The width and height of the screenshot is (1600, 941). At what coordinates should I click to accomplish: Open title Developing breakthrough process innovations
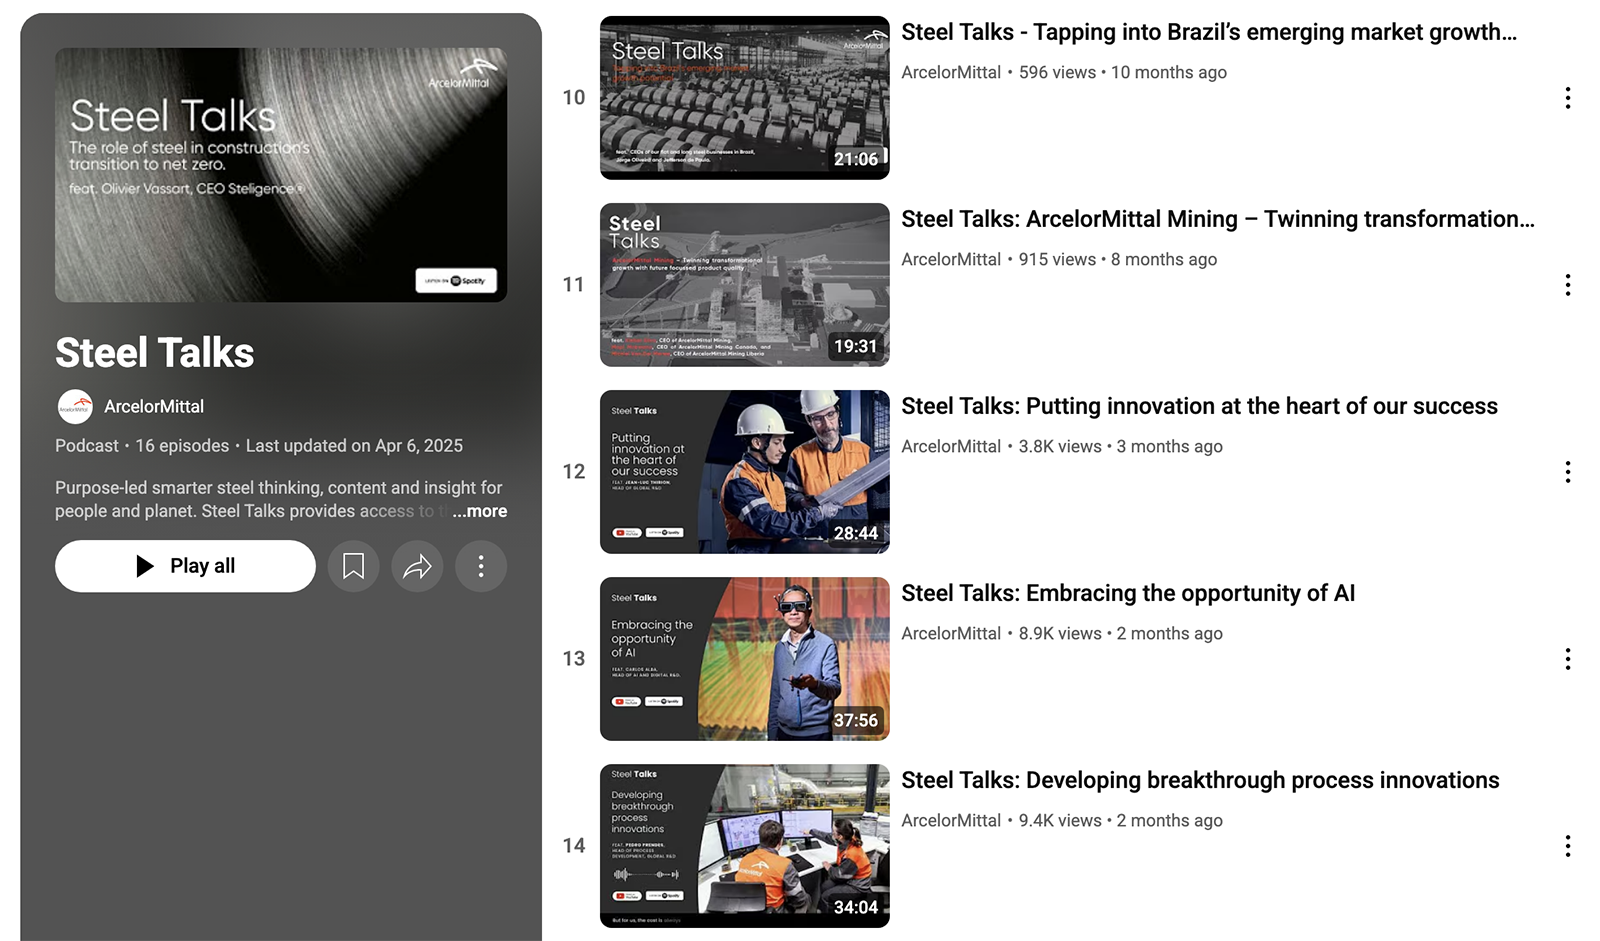(1200, 780)
